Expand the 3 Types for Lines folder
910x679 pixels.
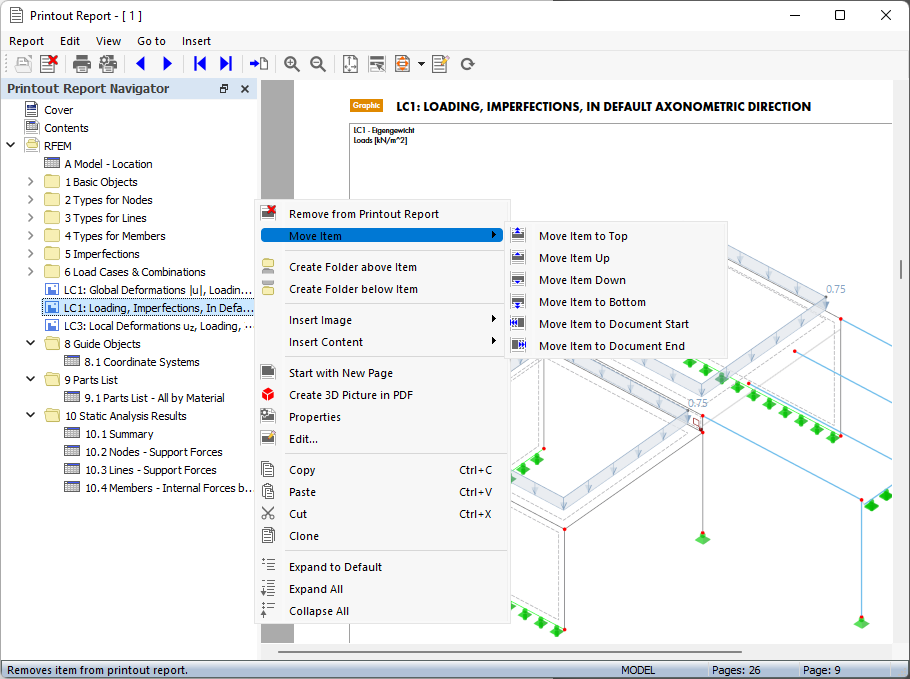[x=31, y=218]
